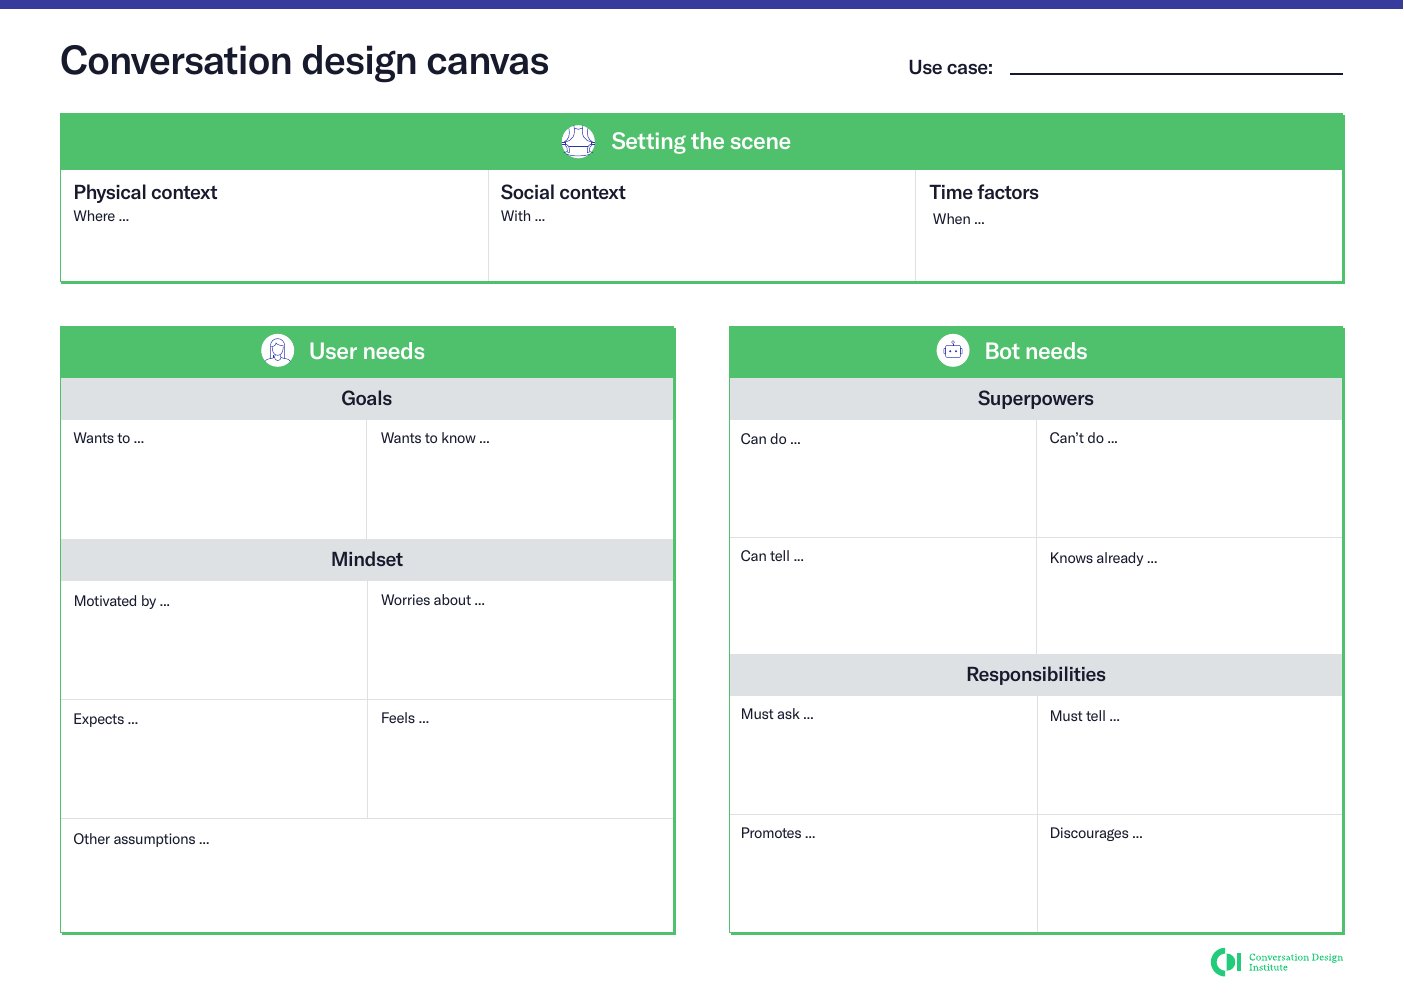The image size is (1404, 993).
Task: Click the Knows already ... prompt
Action: 1104,558
